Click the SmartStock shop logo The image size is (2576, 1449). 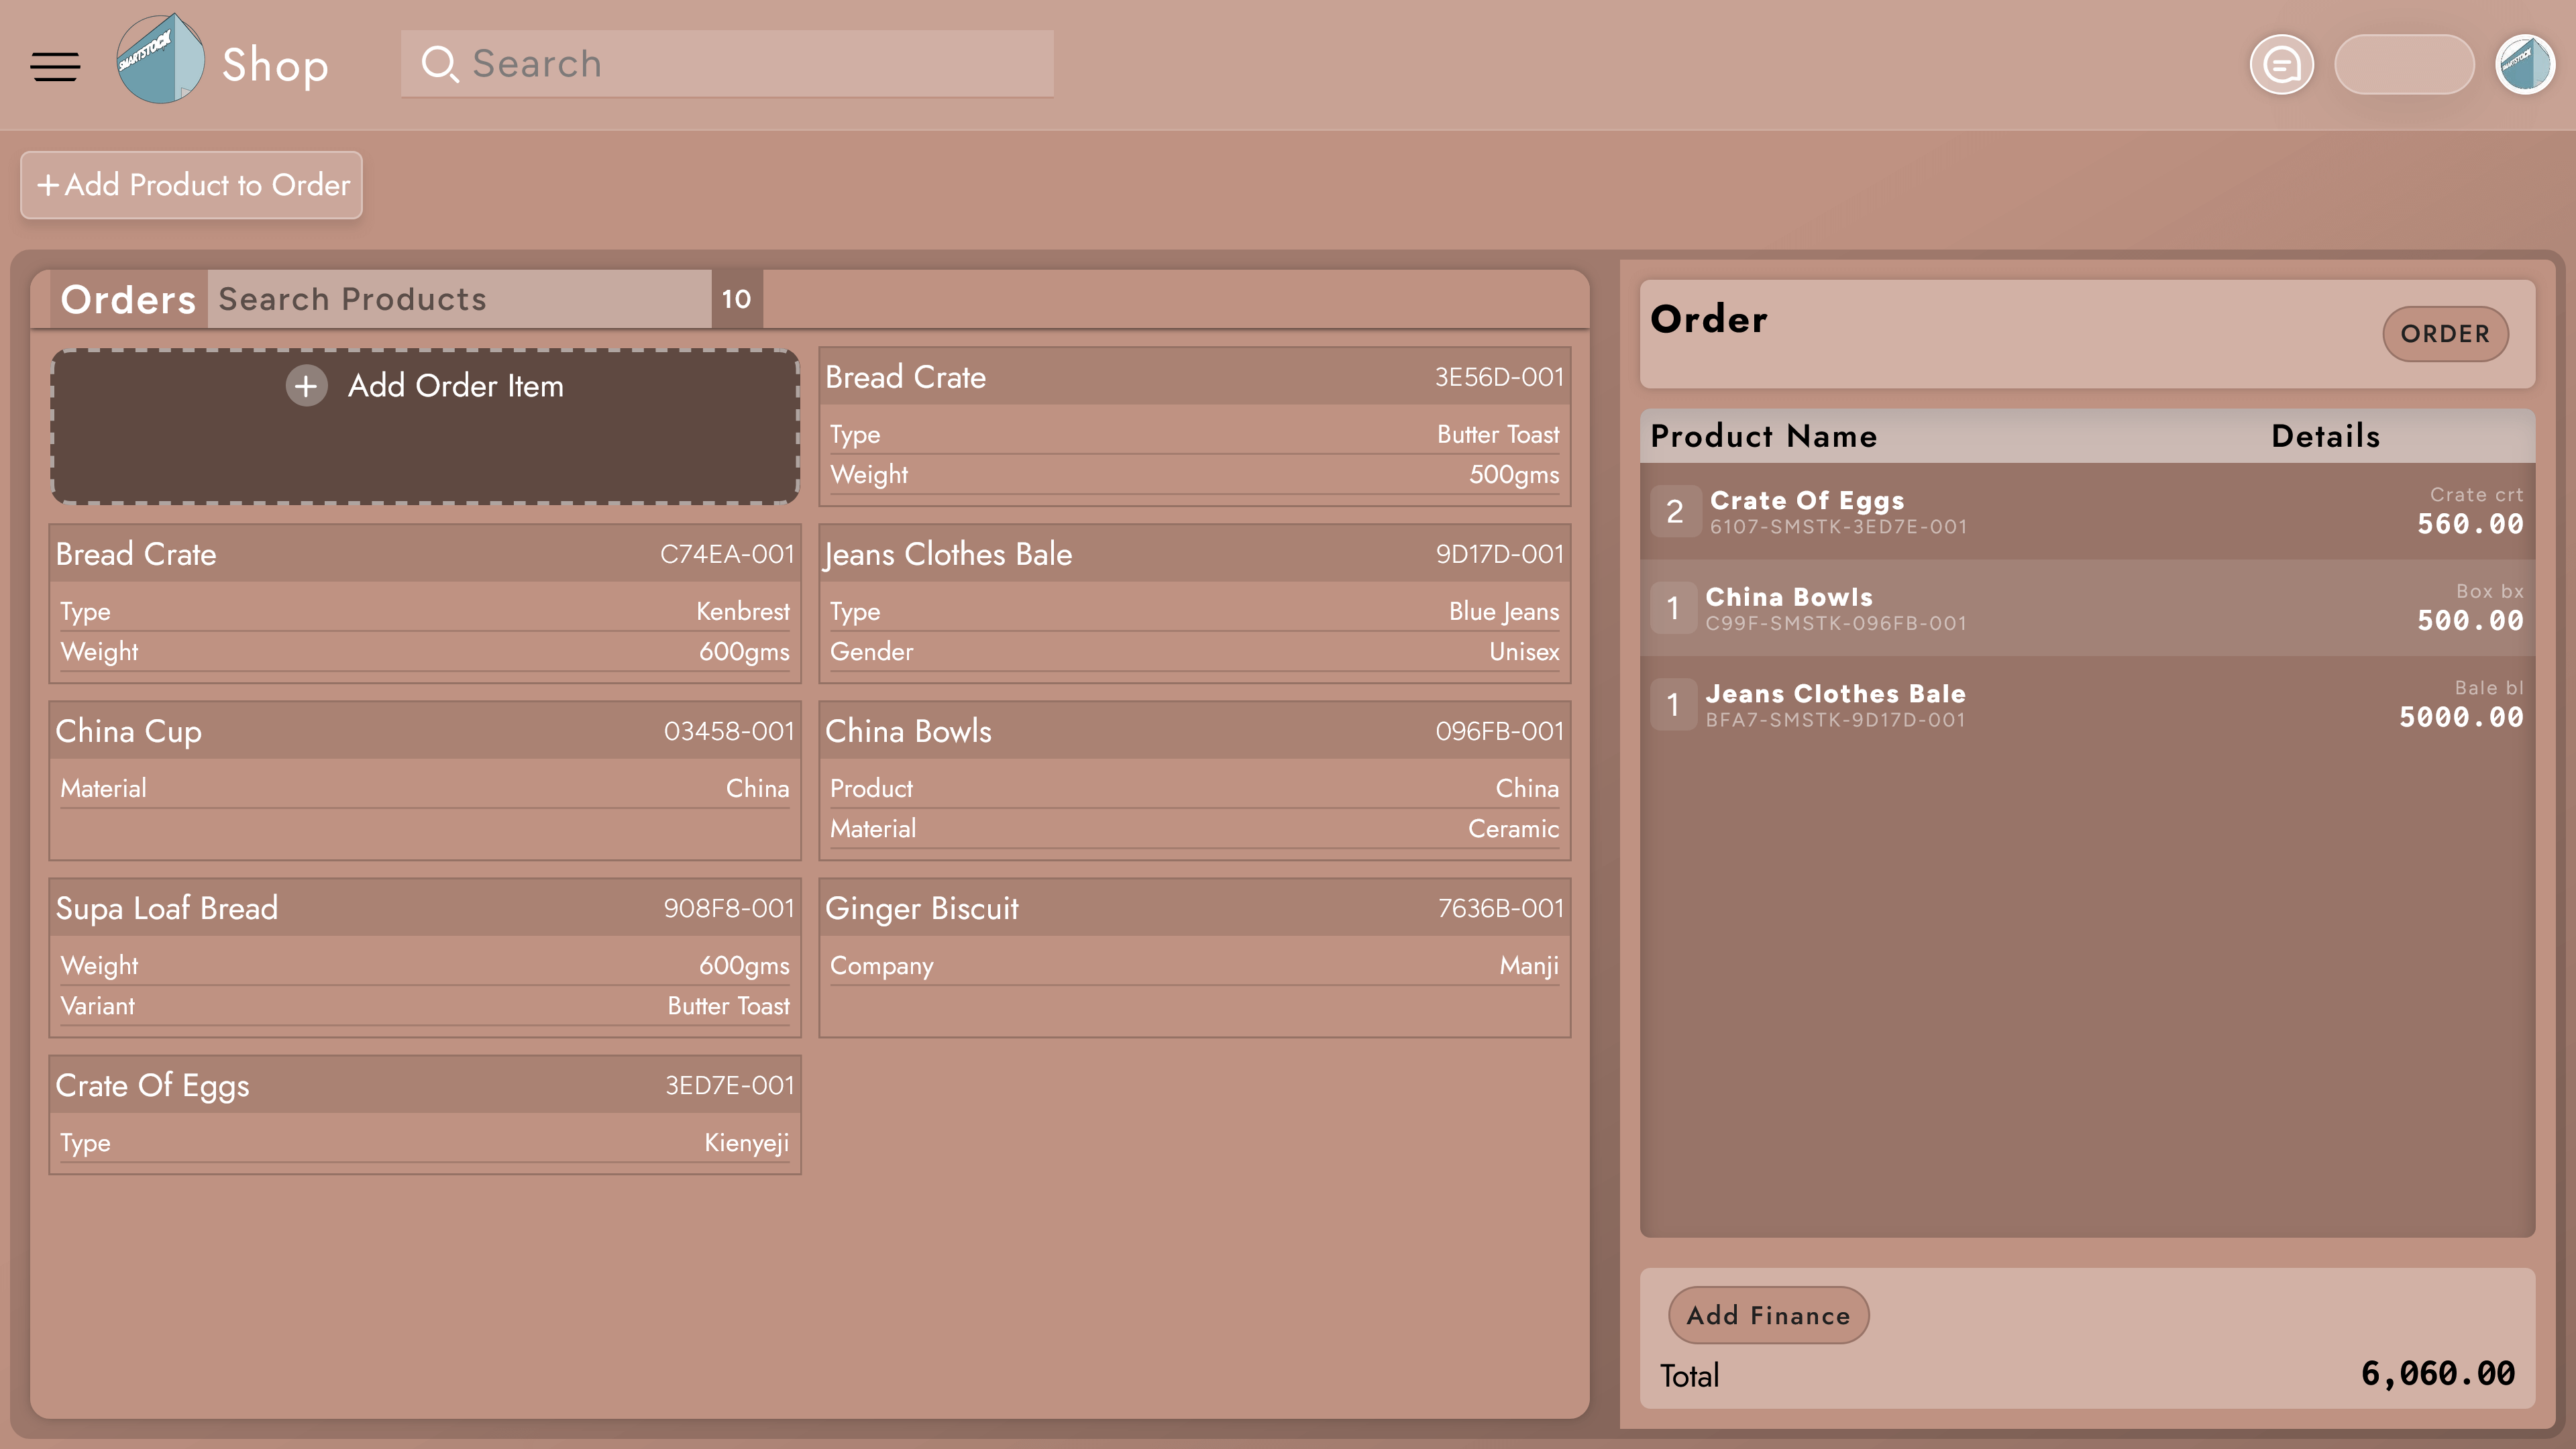tap(160, 60)
